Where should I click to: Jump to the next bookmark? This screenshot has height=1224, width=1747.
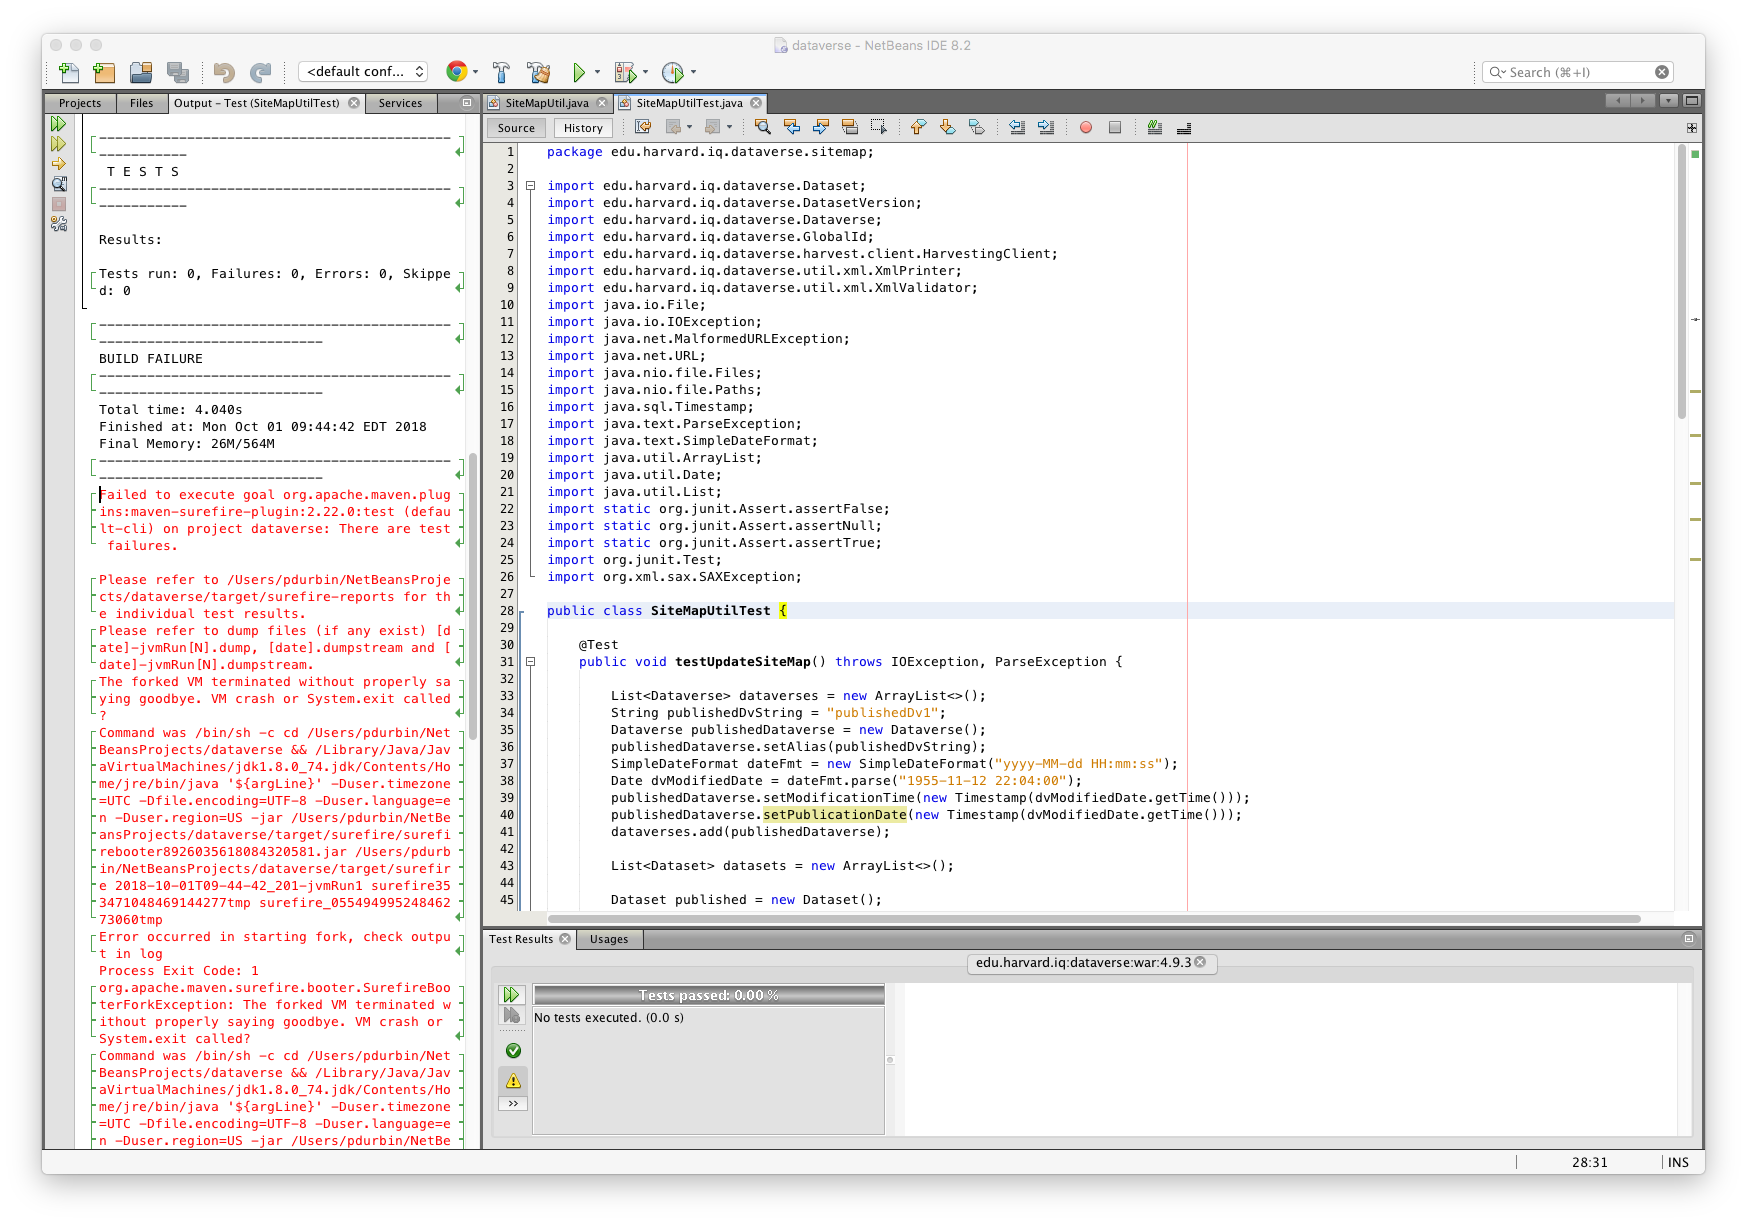[x=947, y=127]
